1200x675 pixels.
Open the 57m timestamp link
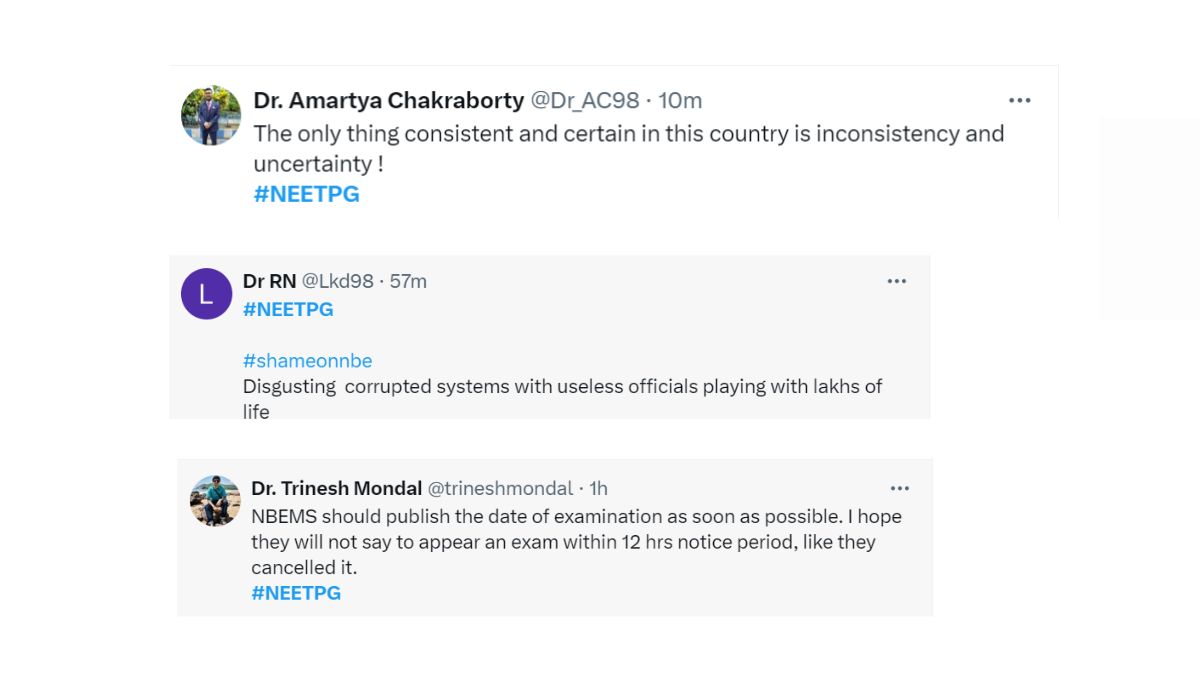point(408,282)
